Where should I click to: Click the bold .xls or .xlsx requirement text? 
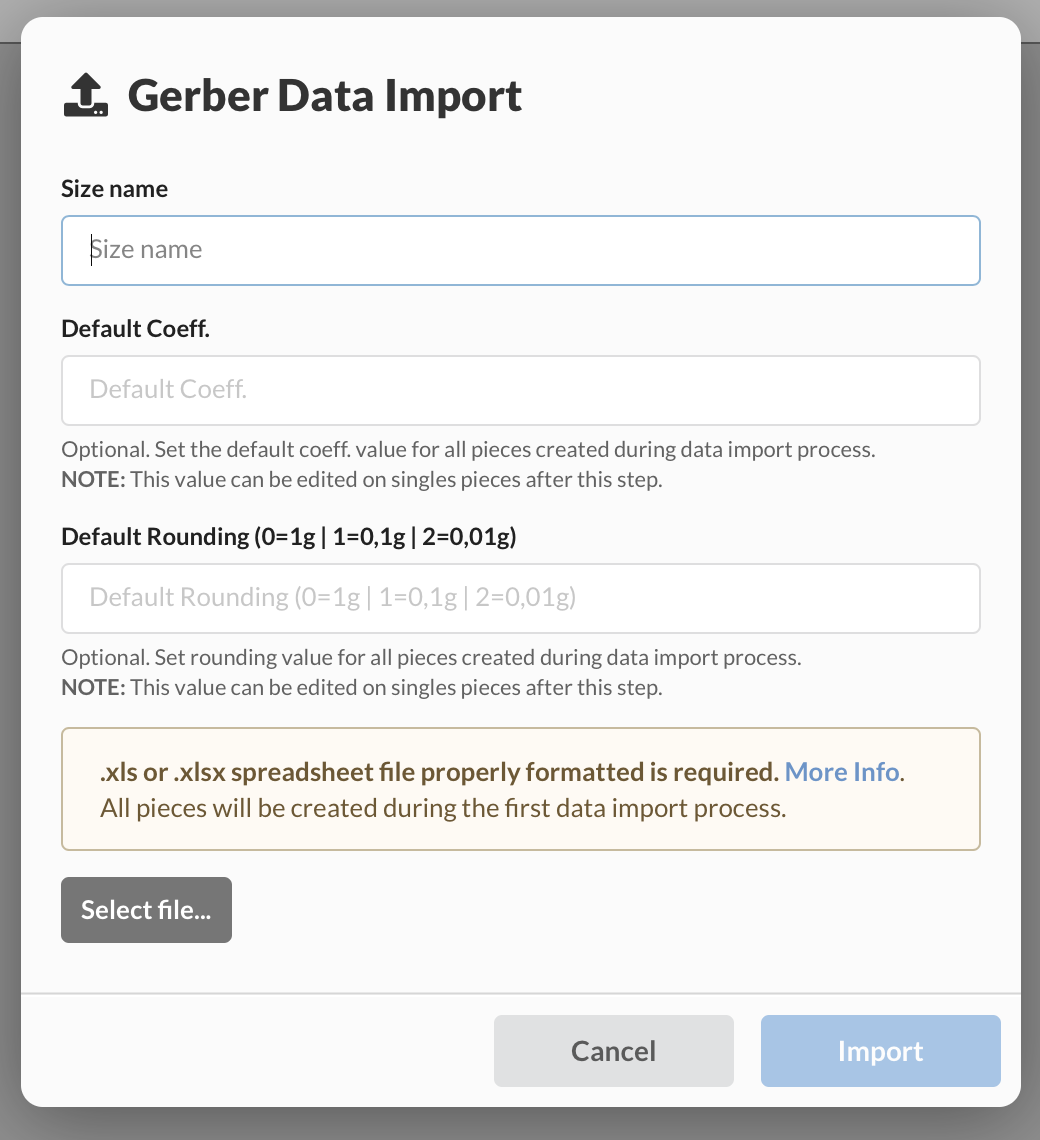coord(439,772)
